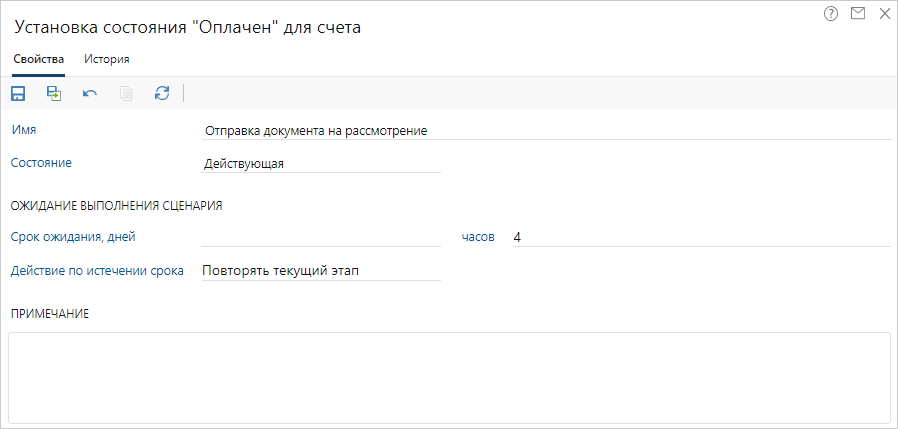
Task: Click the Refresh icon in toolbar
Action: 162,93
